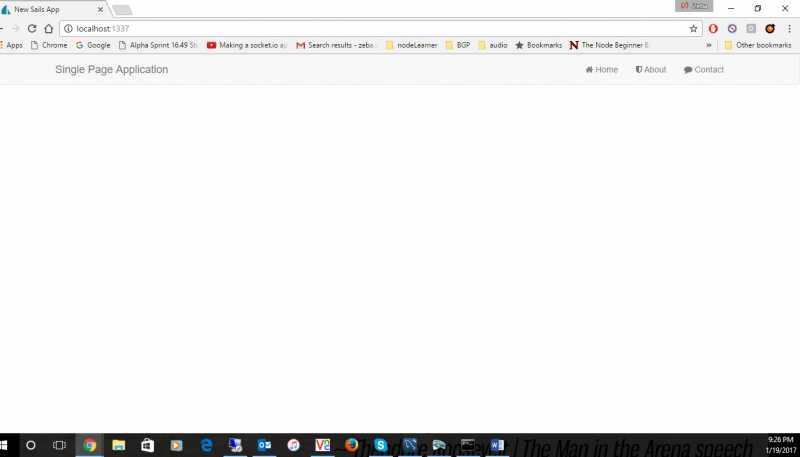Select the Home nav item
This screenshot has width=800, height=457.
[x=601, y=70]
